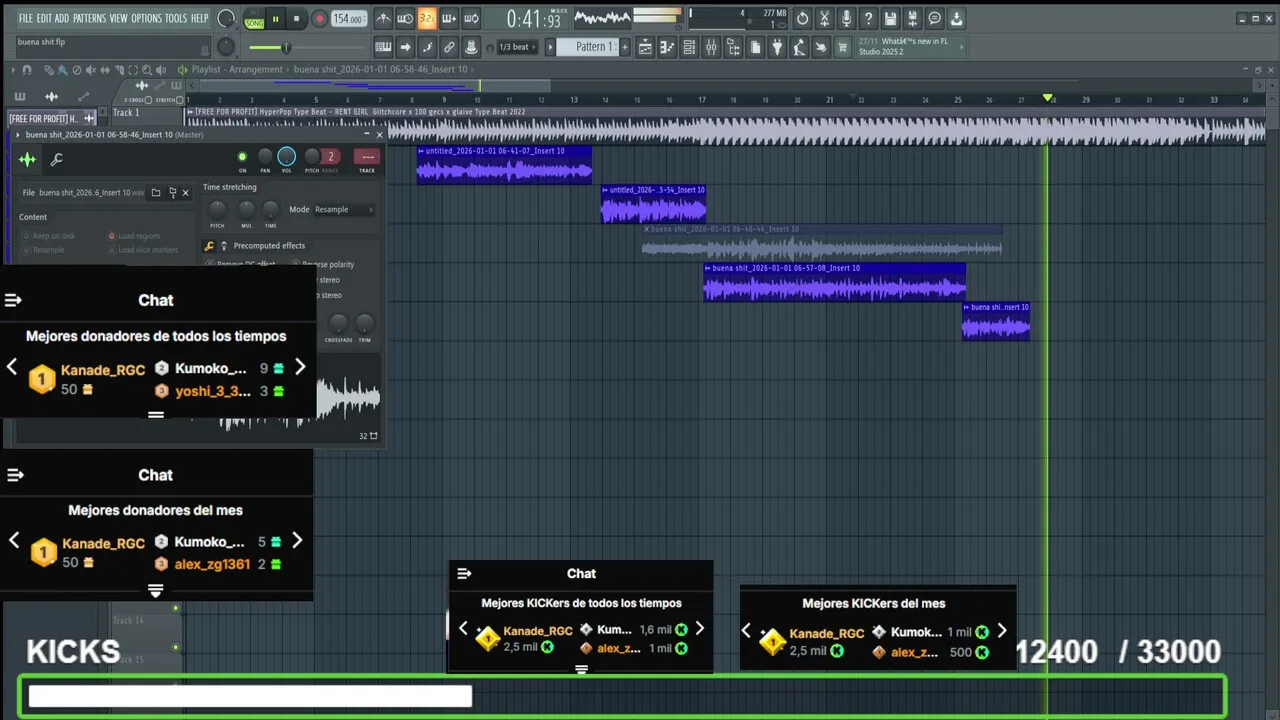Adjust the sampler VOL knob
The image size is (1280, 720).
[287, 157]
